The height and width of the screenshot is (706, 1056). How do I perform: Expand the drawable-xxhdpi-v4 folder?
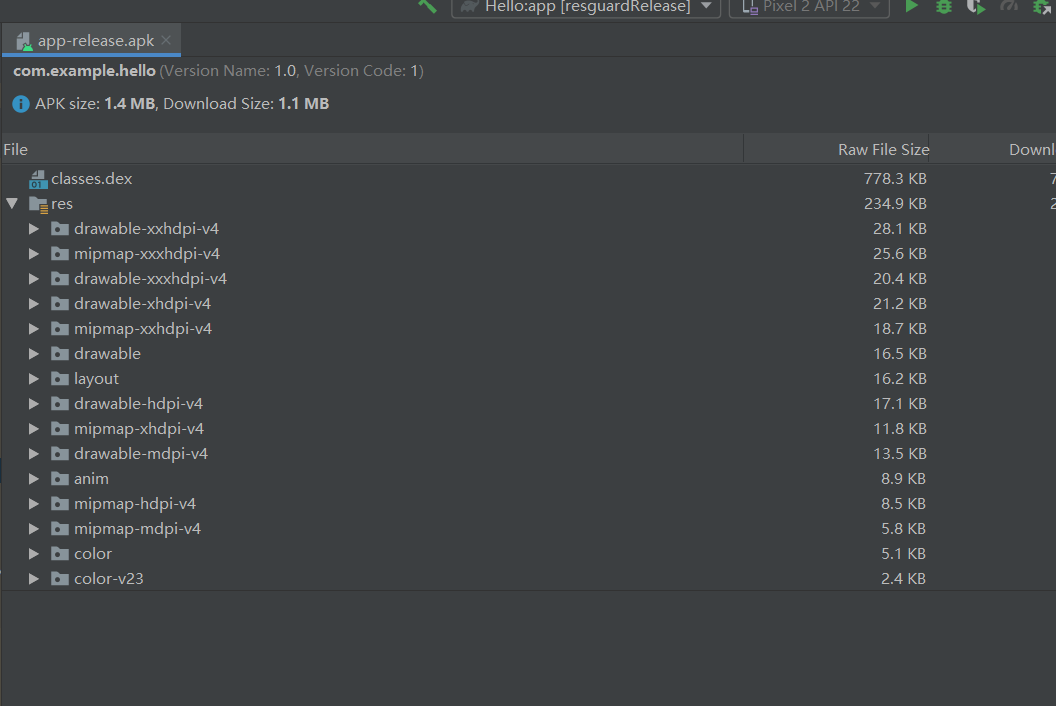click(33, 229)
